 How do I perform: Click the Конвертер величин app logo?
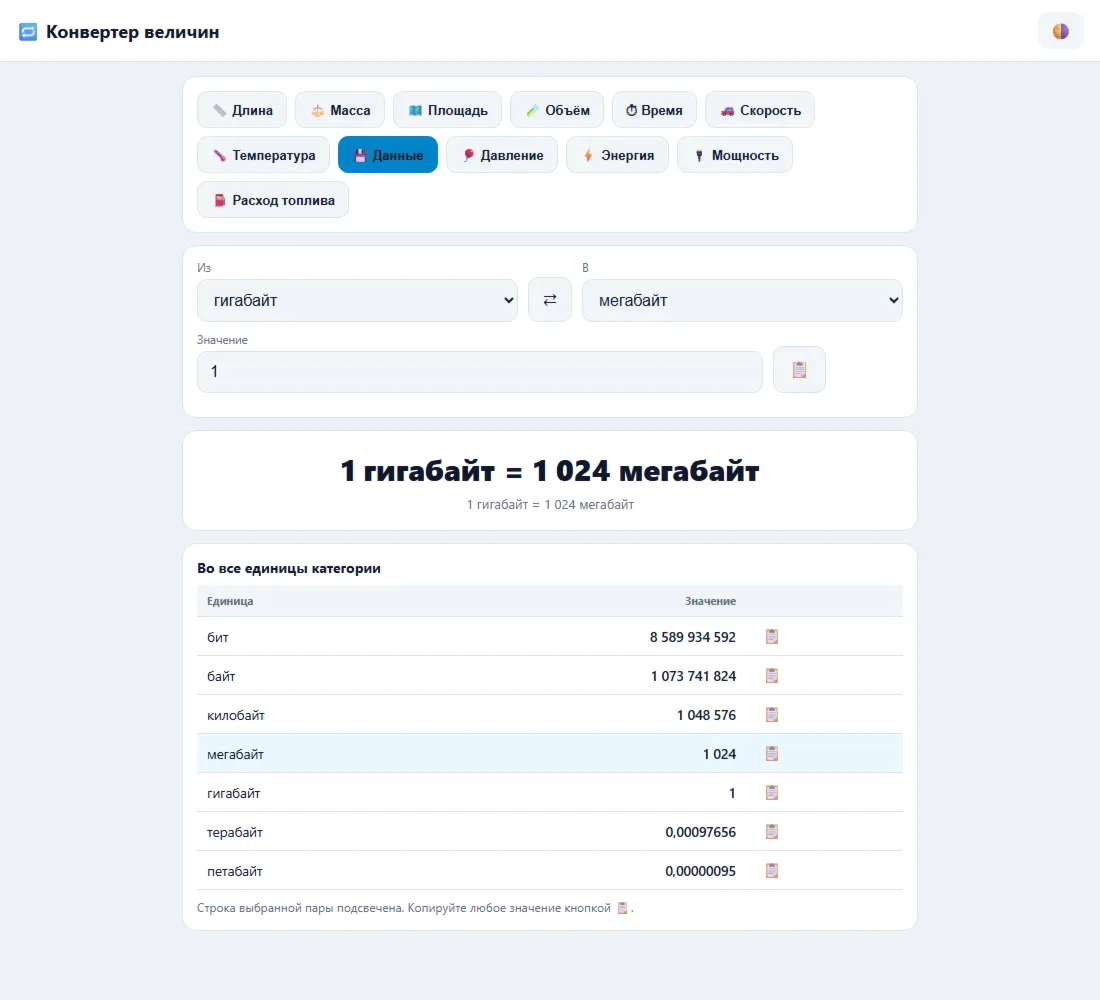coord(28,32)
